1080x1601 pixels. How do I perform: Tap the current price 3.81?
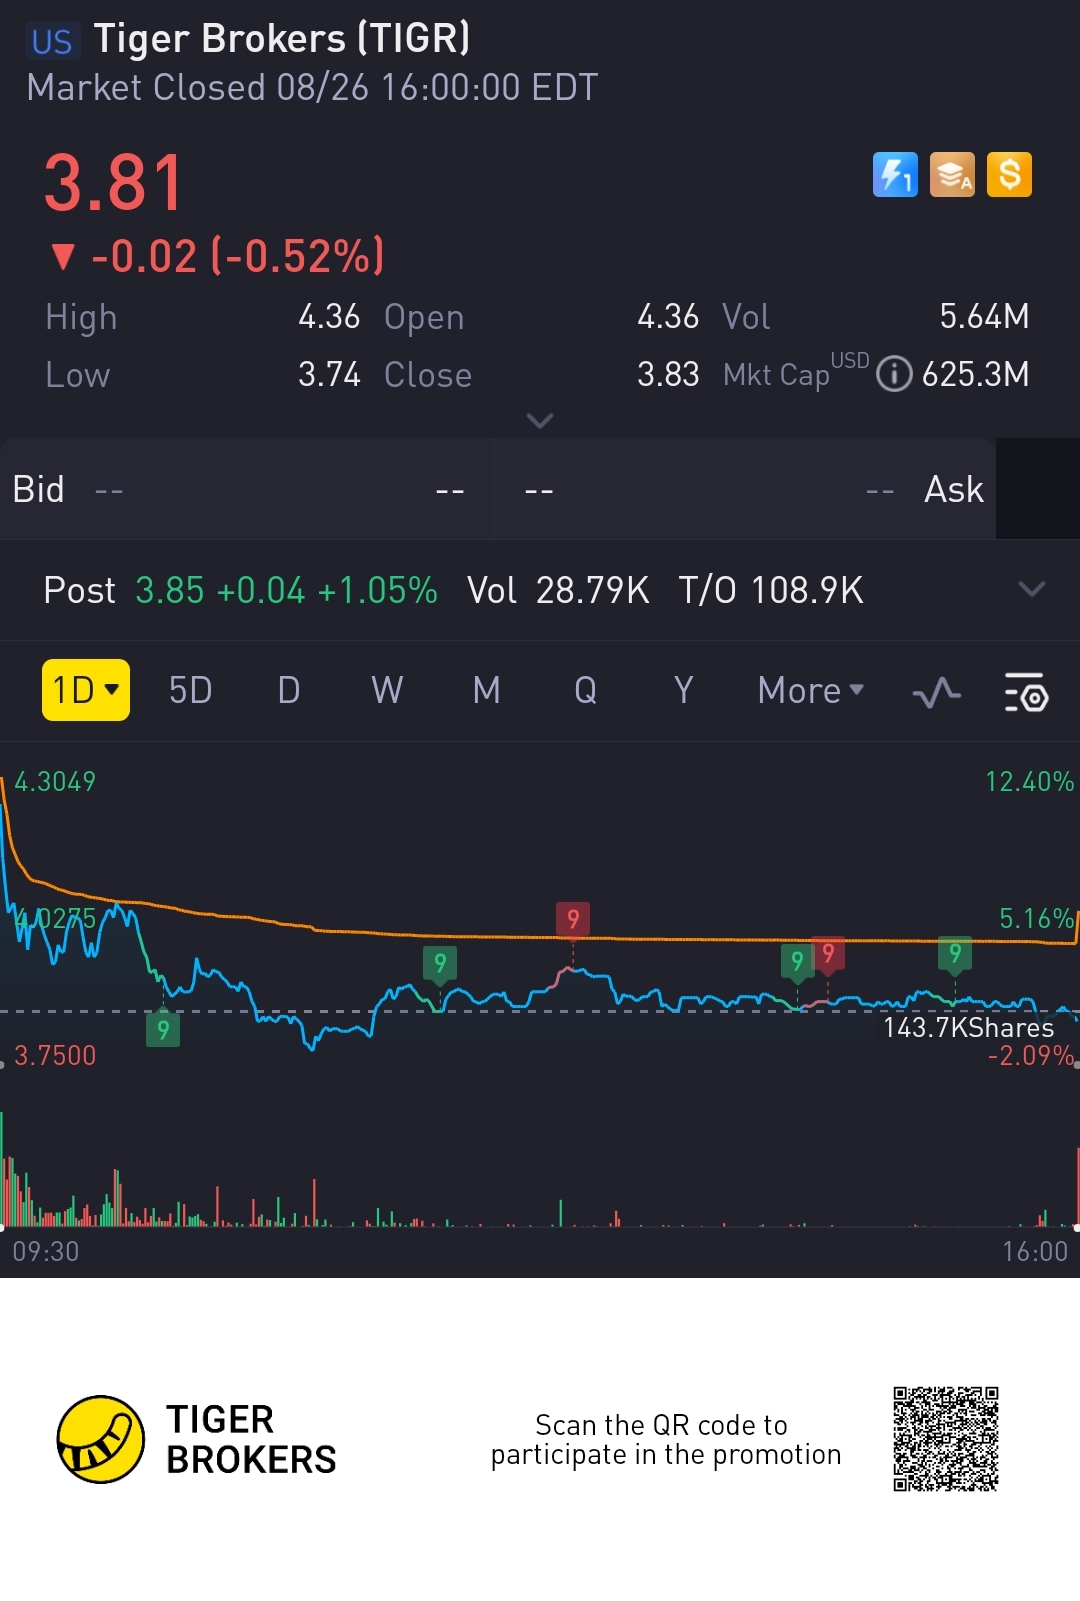(114, 184)
